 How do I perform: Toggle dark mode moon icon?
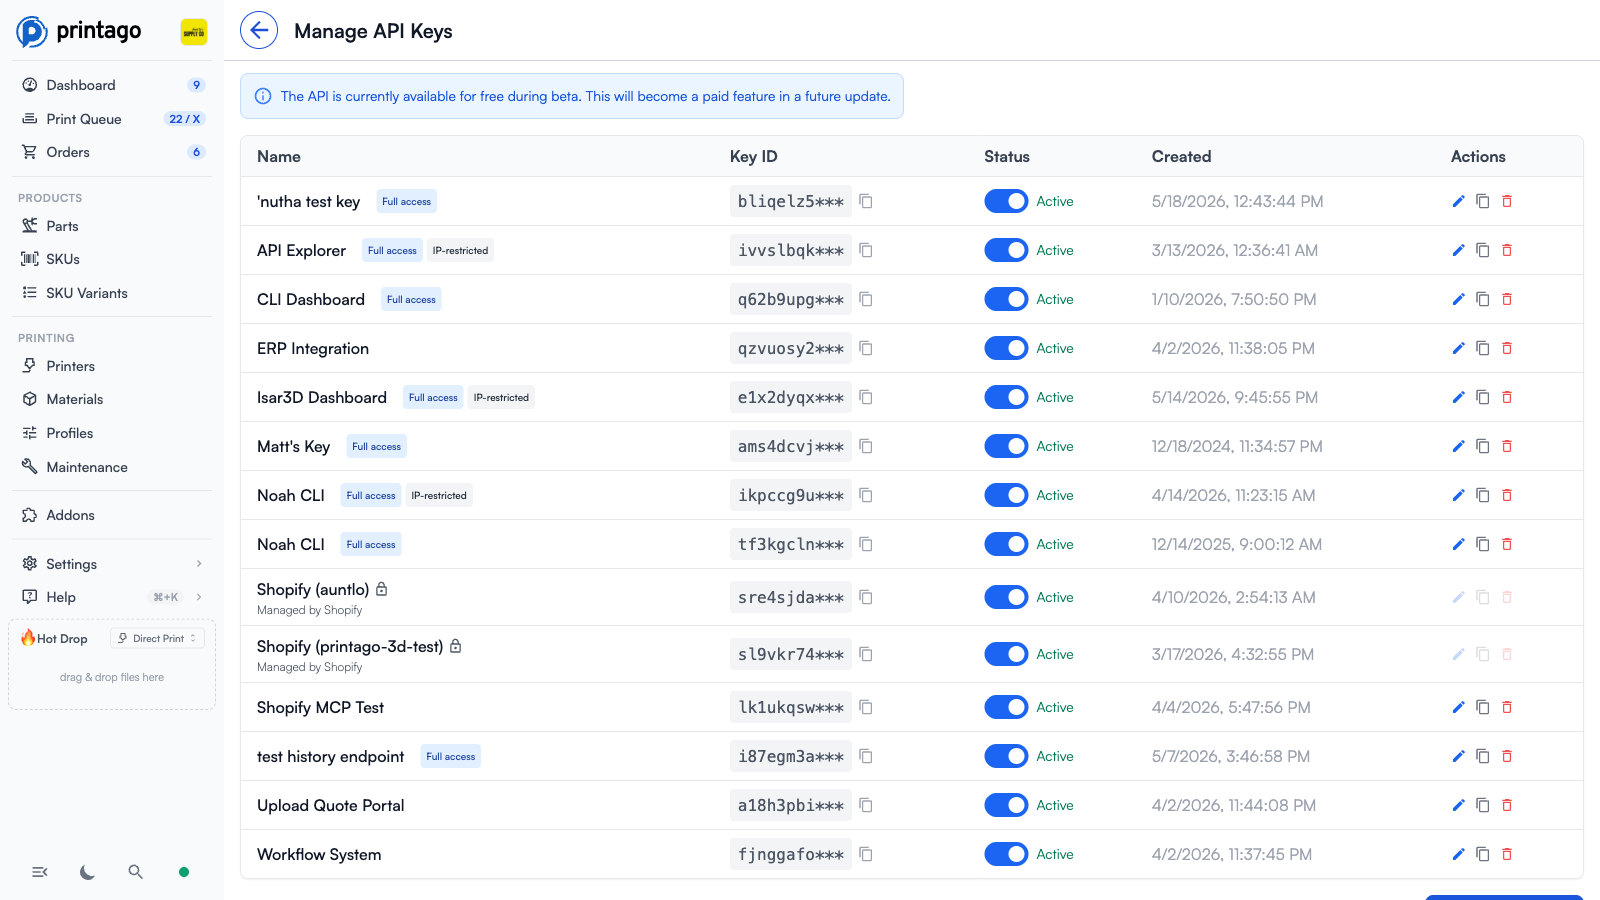[88, 872]
